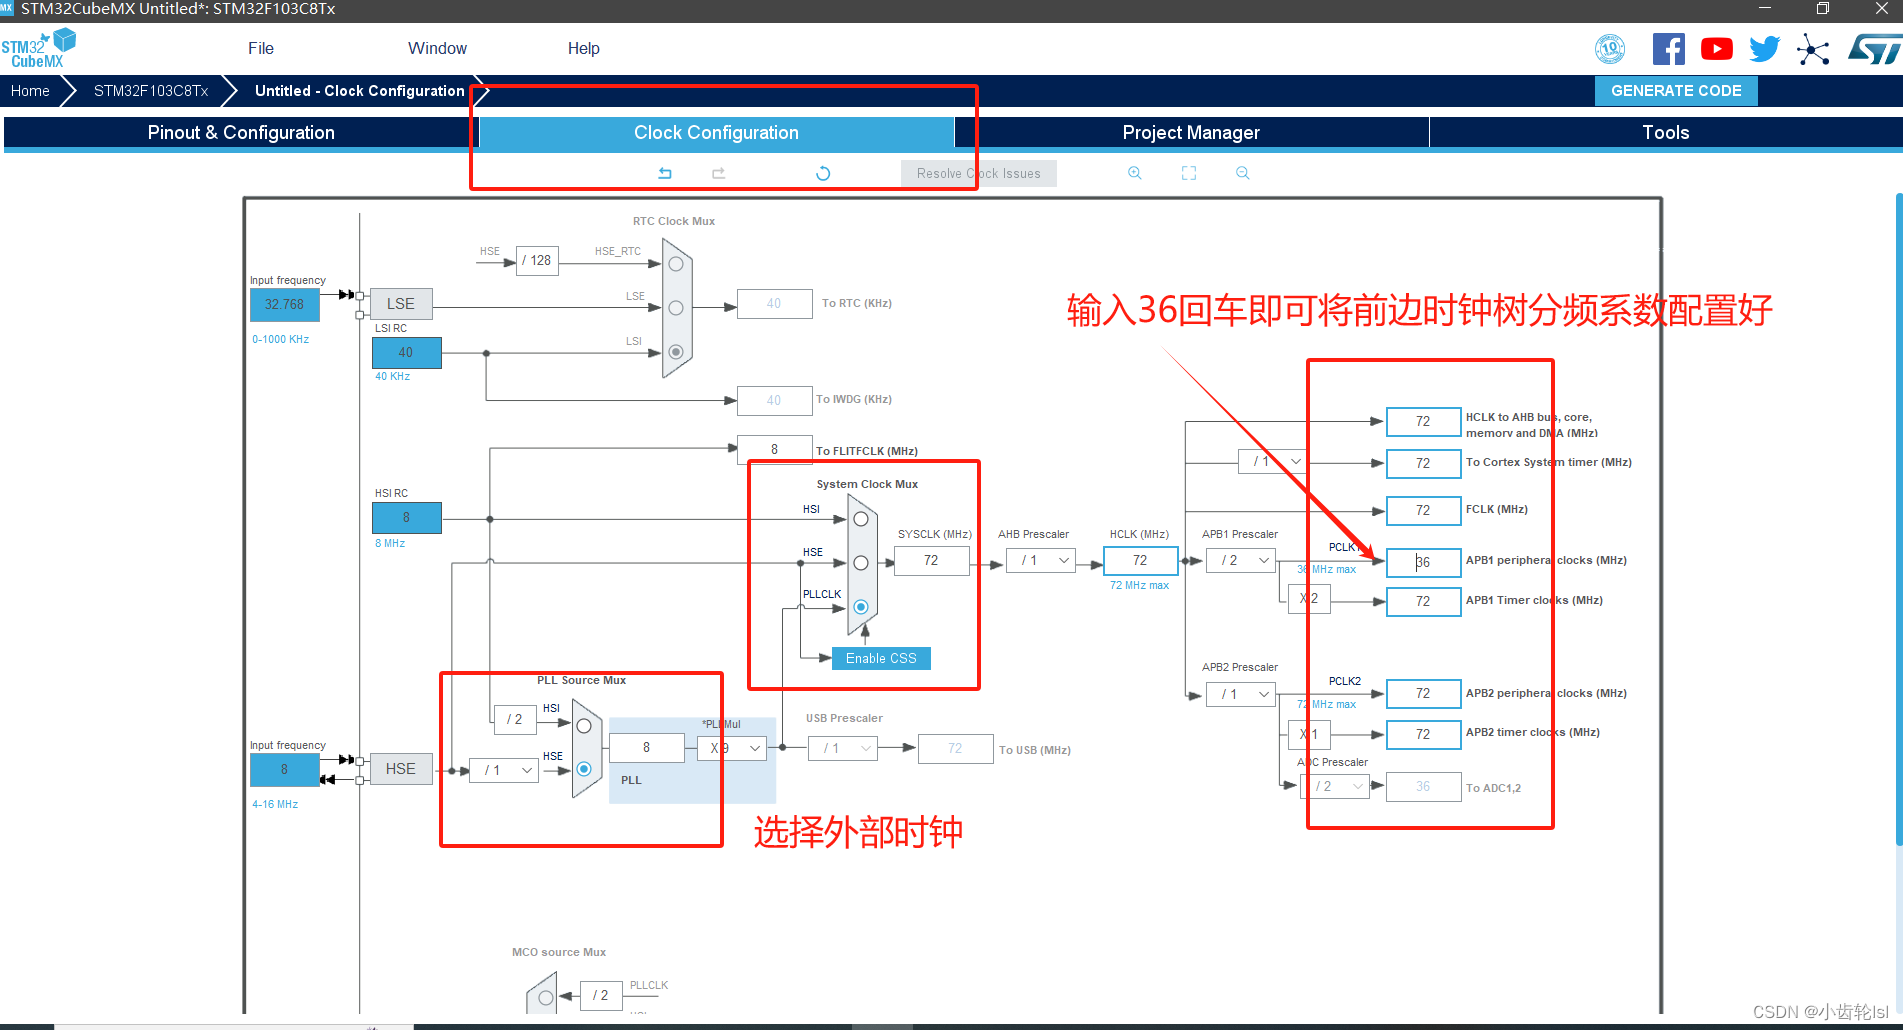Select HSE in the System Clock Mux
Image resolution: width=1903 pixels, height=1030 pixels.
(x=861, y=563)
